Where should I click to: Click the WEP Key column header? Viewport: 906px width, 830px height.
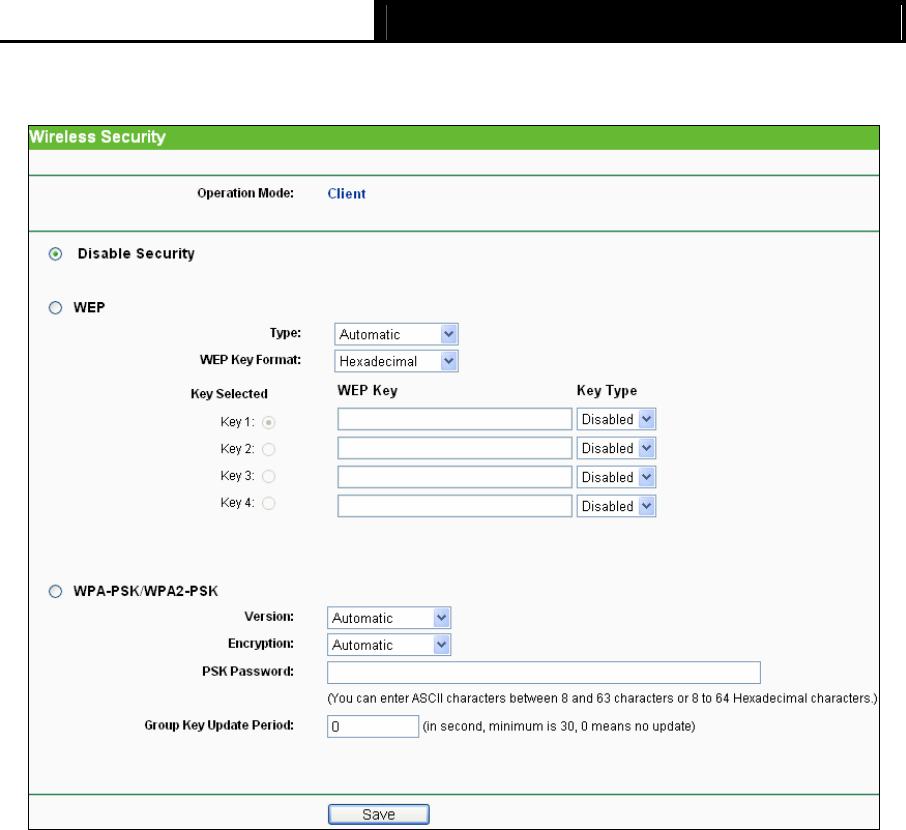pyautogui.click(x=367, y=391)
